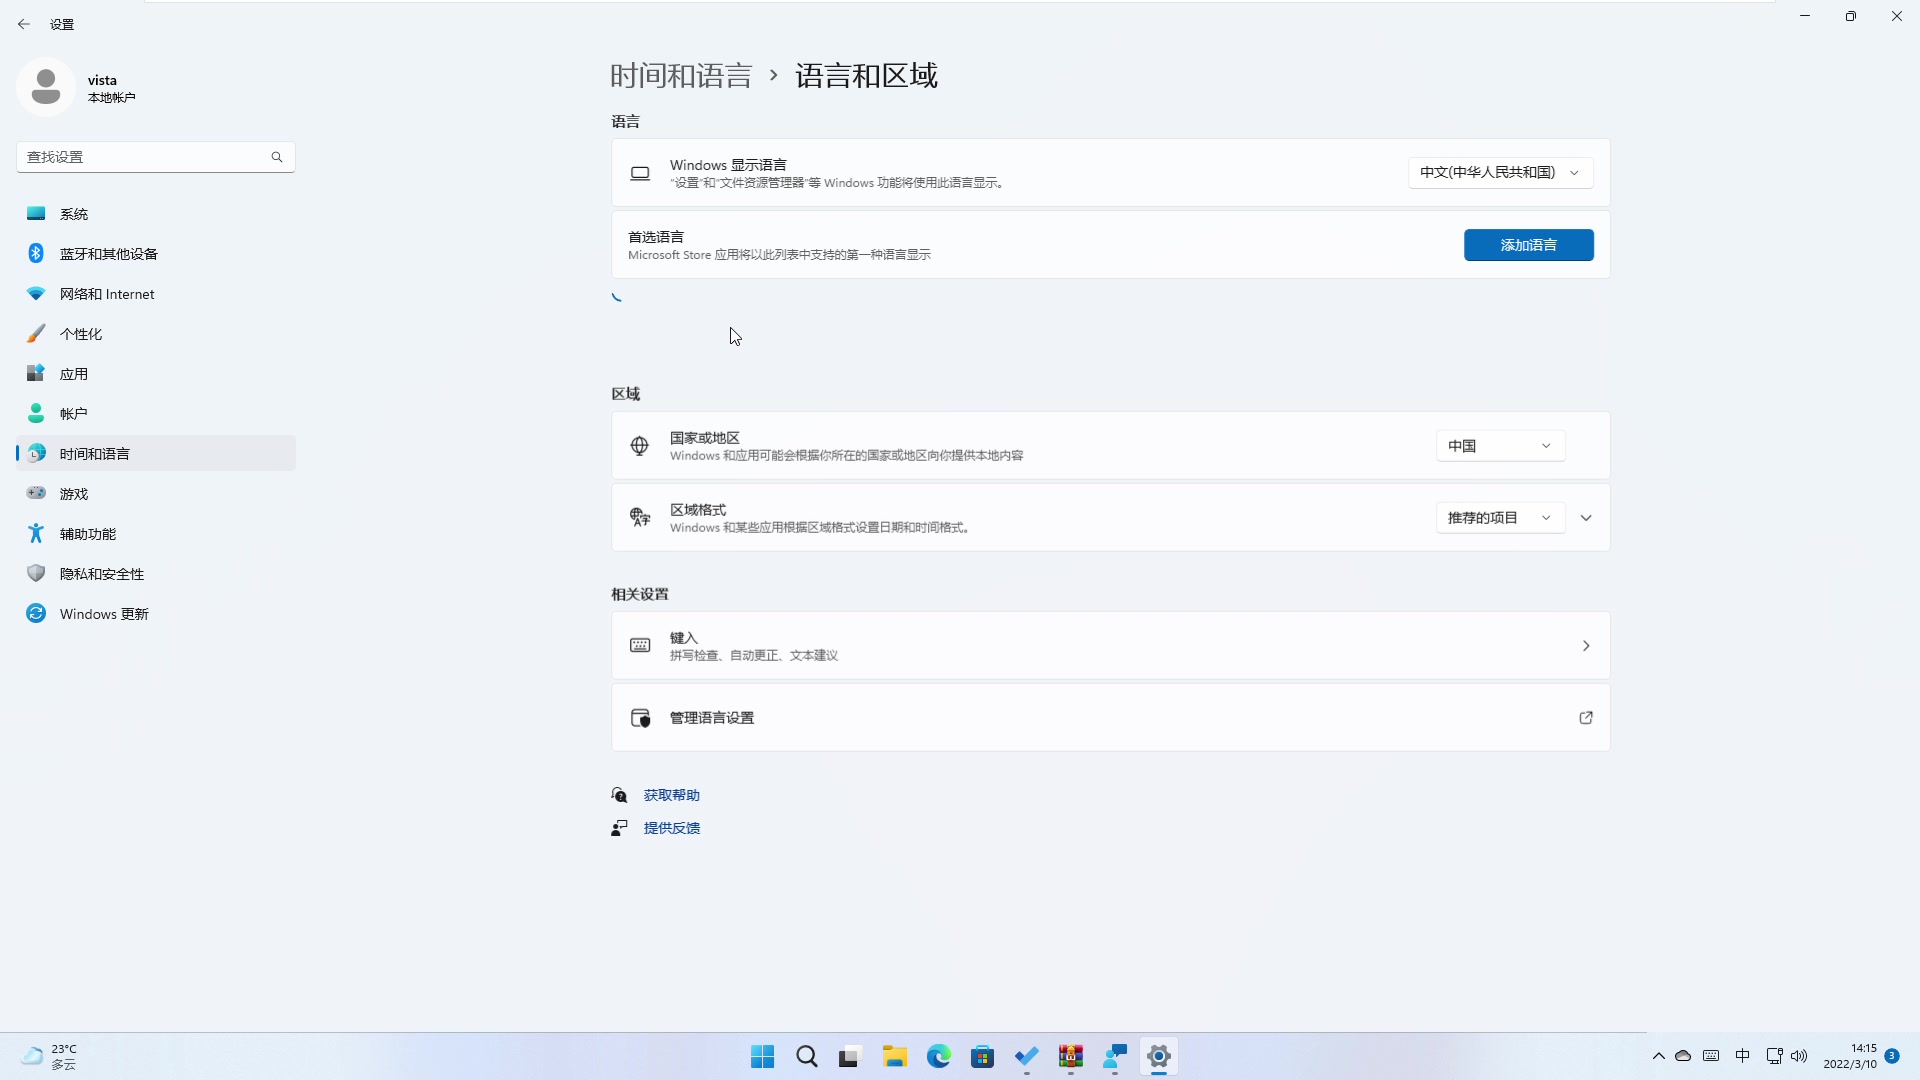Viewport: 1920px width, 1080px height.
Task: Click the privacy shield icon
Action: click(36, 573)
